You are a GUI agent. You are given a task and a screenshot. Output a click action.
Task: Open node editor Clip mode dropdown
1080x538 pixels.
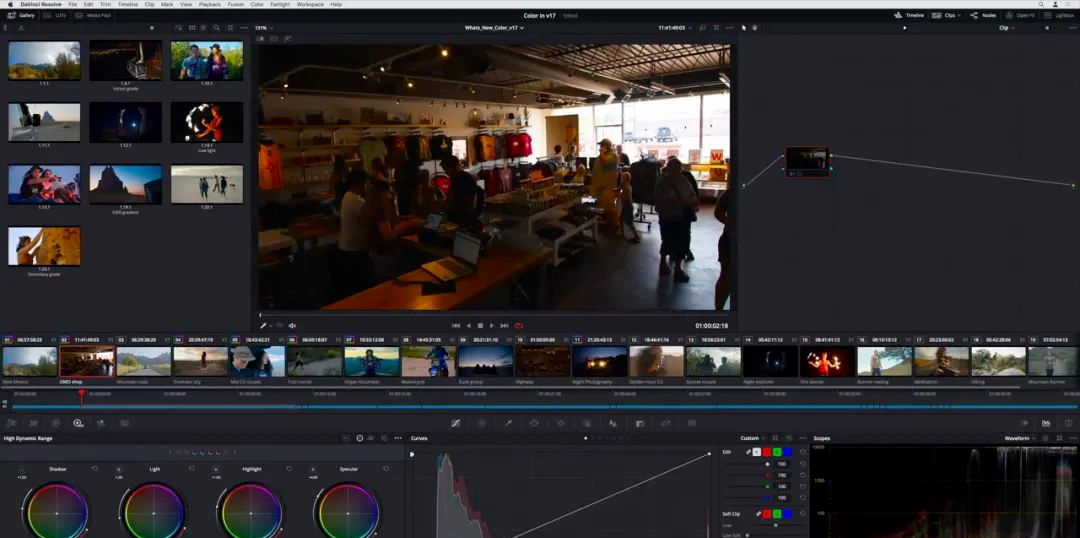1006,28
